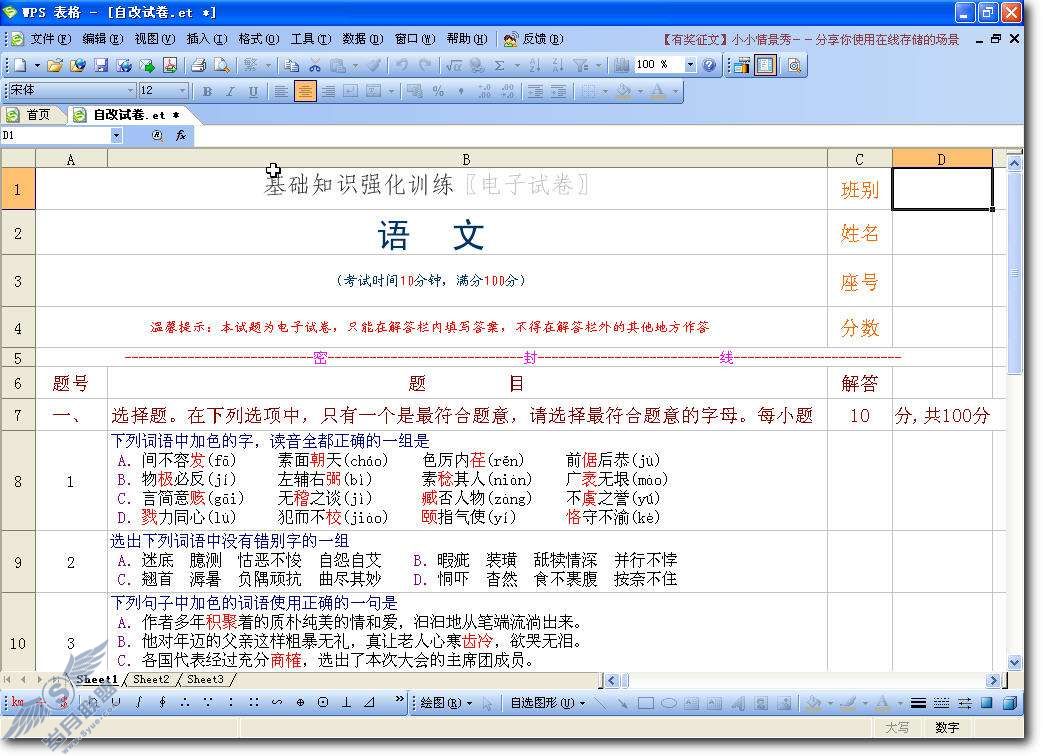Screen dimensions: 1043x756
Task: Click drawing toolbar line color brush swatch
Action: point(847,703)
